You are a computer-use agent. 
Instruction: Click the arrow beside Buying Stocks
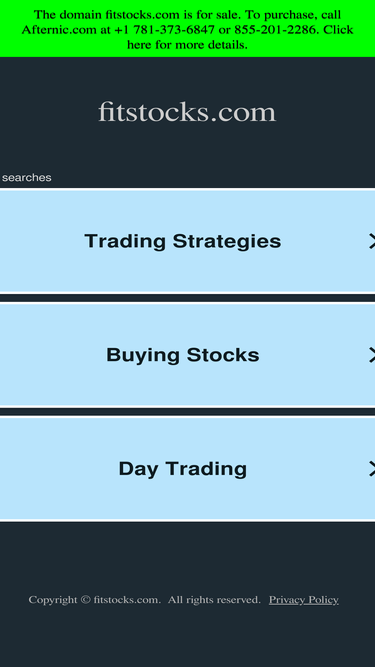click(372, 355)
